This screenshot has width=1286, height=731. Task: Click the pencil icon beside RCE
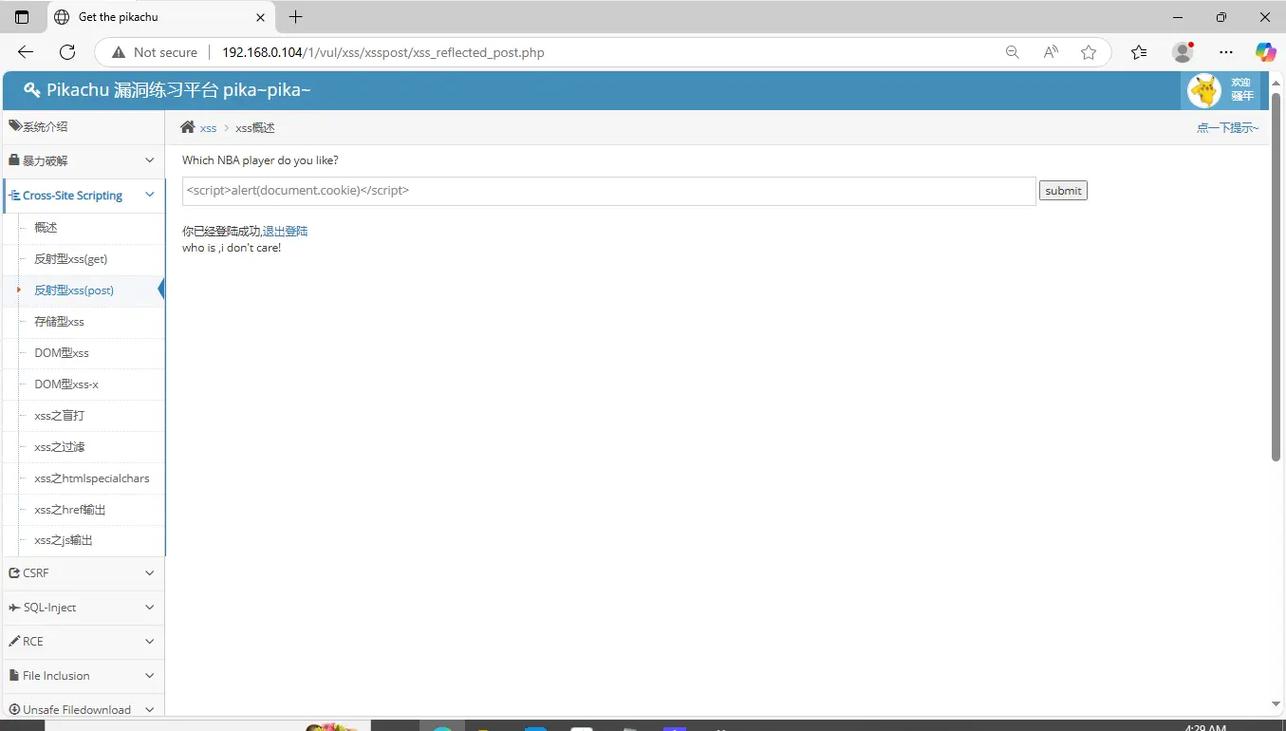[14, 641]
